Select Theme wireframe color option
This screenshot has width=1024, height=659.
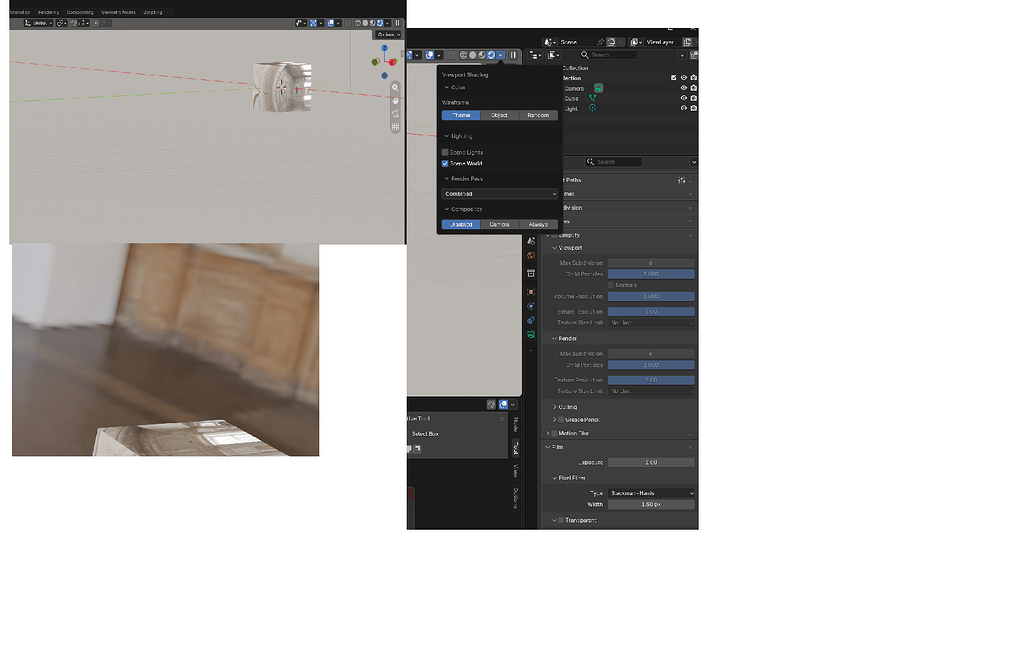(461, 116)
